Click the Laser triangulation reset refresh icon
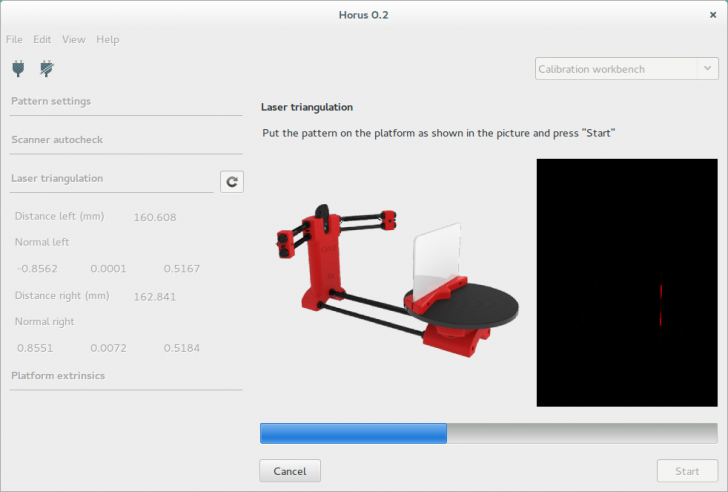728x492 pixels. (x=232, y=181)
